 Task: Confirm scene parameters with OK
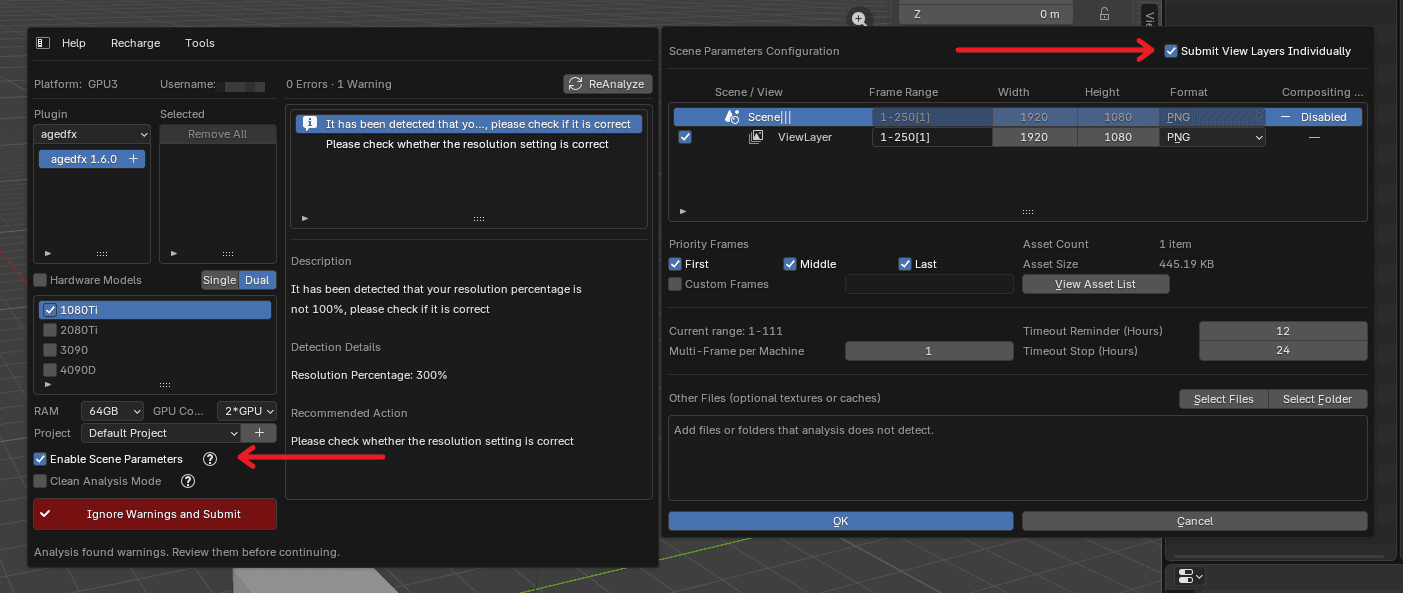point(841,521)
